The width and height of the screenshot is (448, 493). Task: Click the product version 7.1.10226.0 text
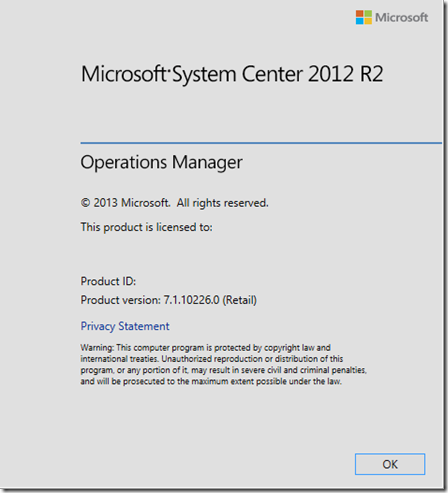[x=169, y=300]
